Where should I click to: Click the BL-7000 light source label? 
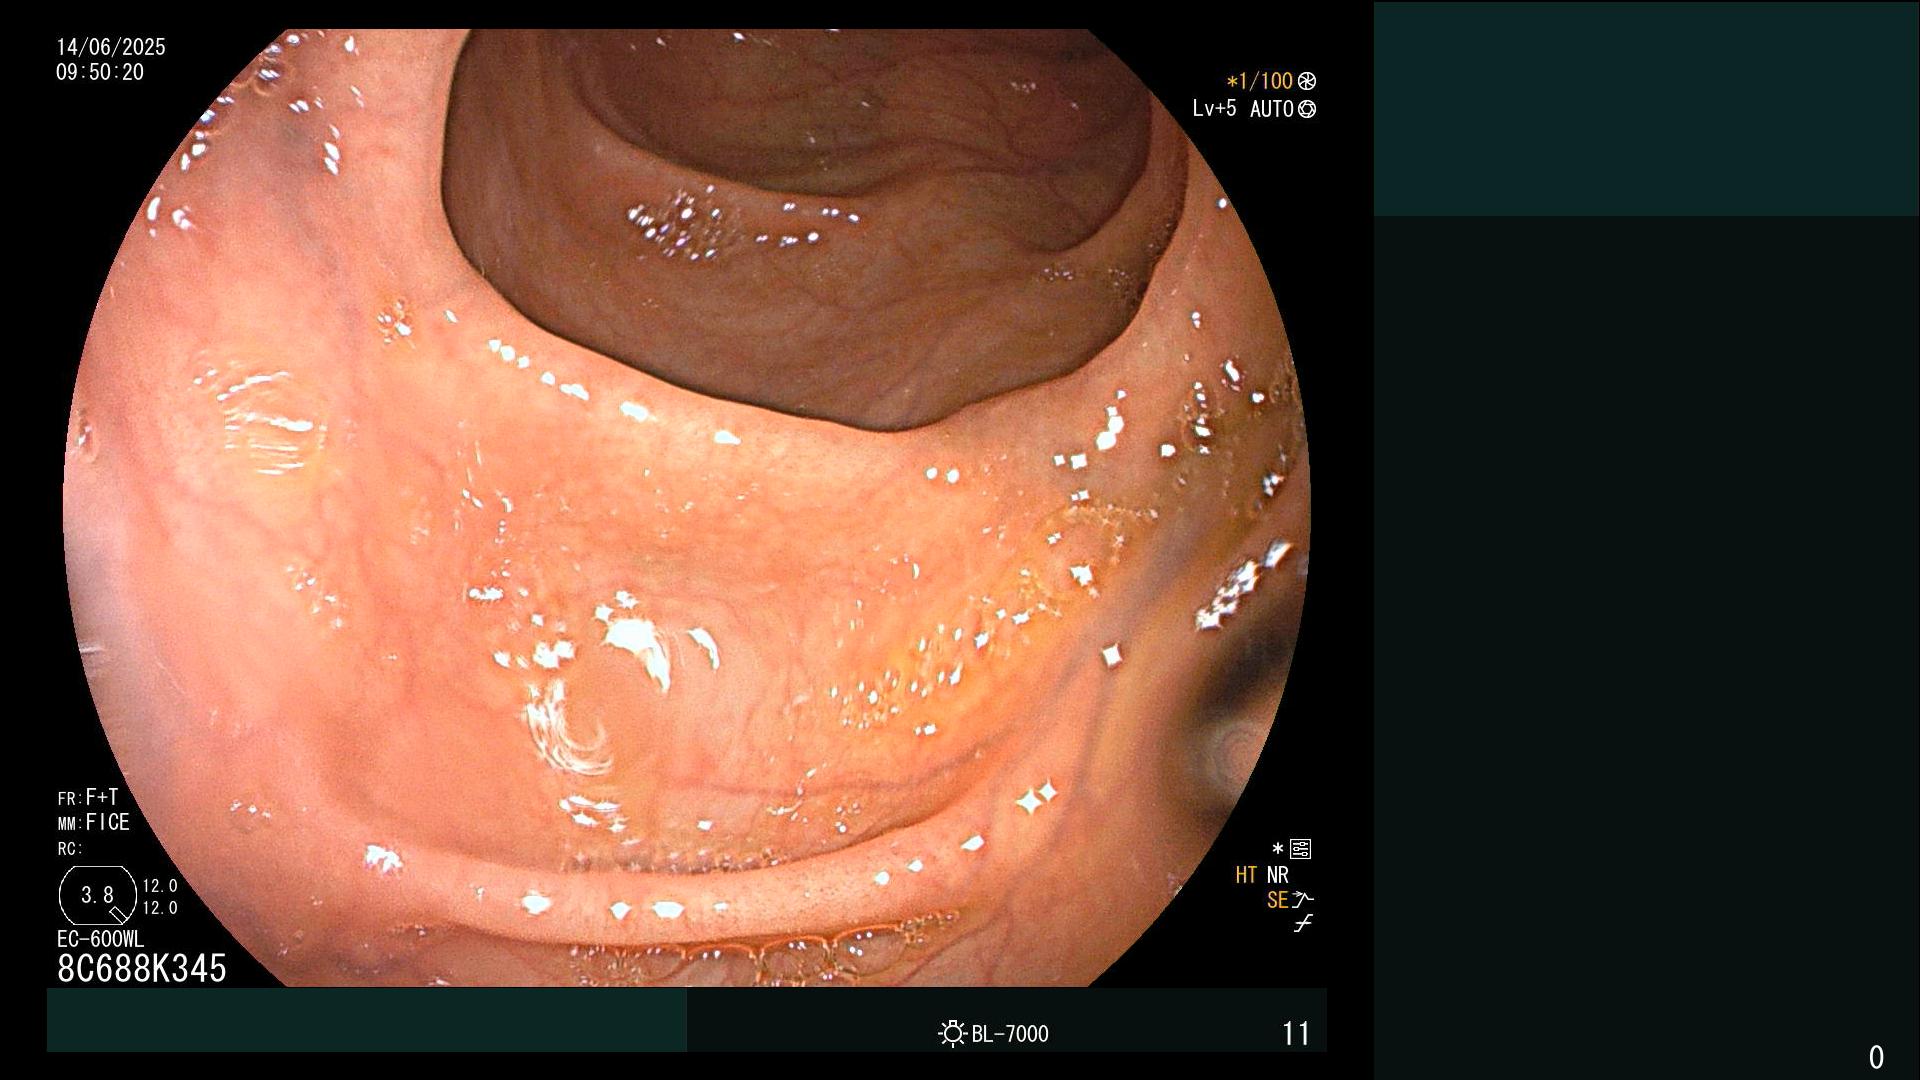(x=1010, y=1034)
